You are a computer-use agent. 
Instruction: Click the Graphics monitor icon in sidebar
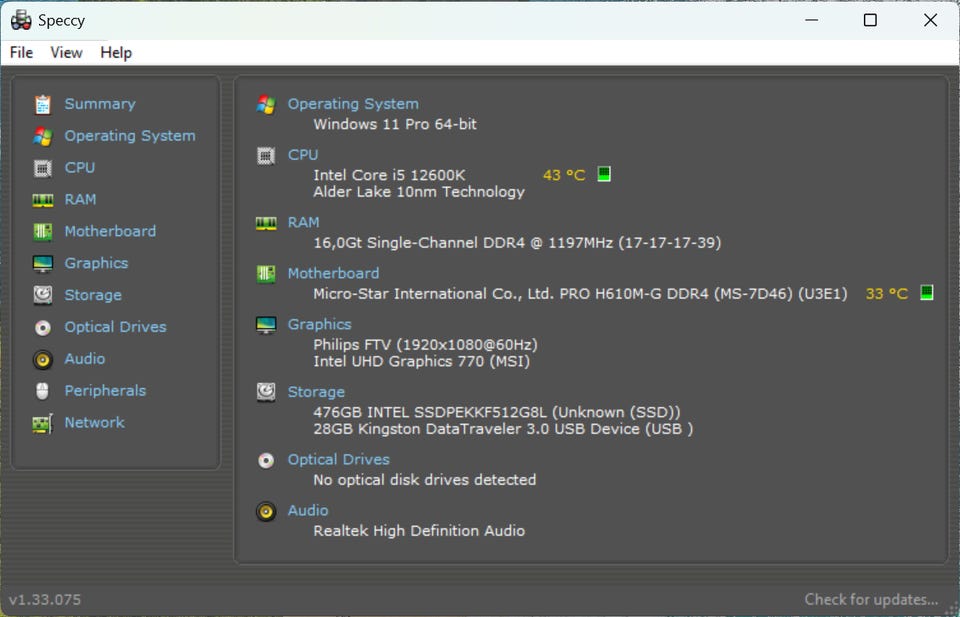click(x=42, y=264)
